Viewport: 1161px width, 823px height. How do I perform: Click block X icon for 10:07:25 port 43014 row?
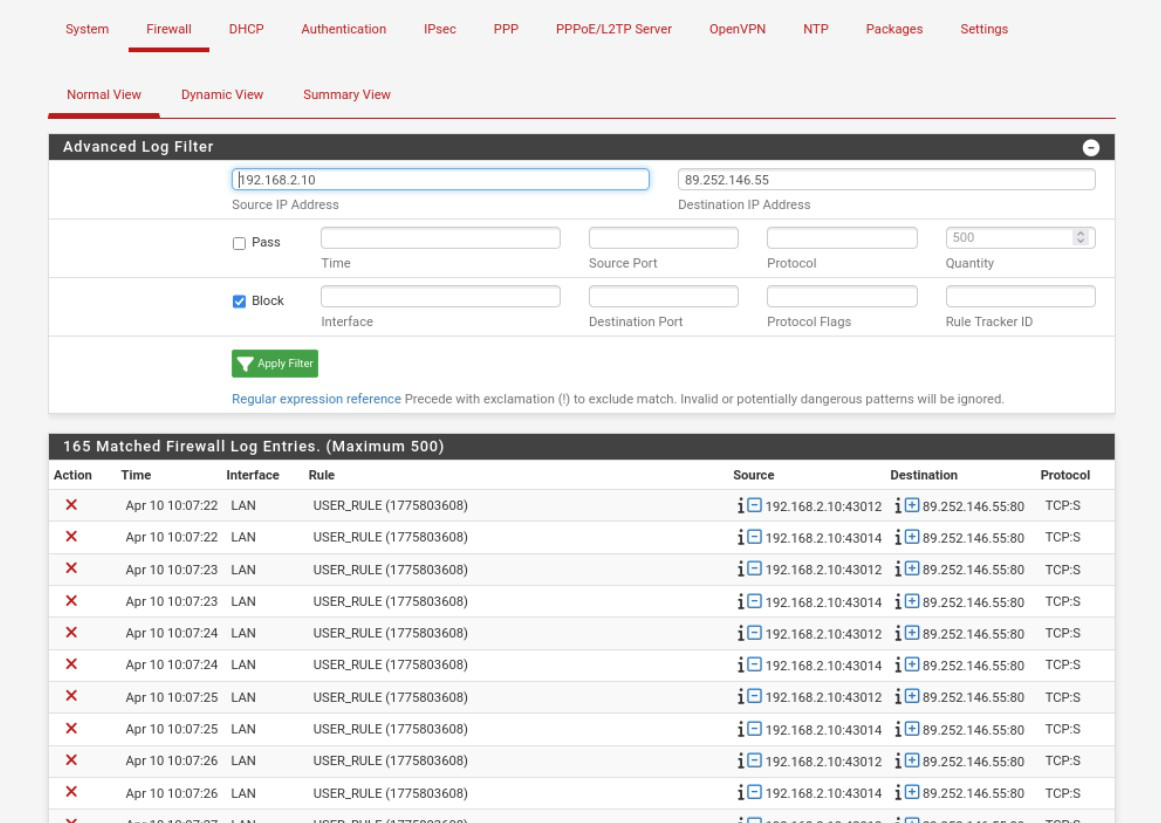[71, 728]
